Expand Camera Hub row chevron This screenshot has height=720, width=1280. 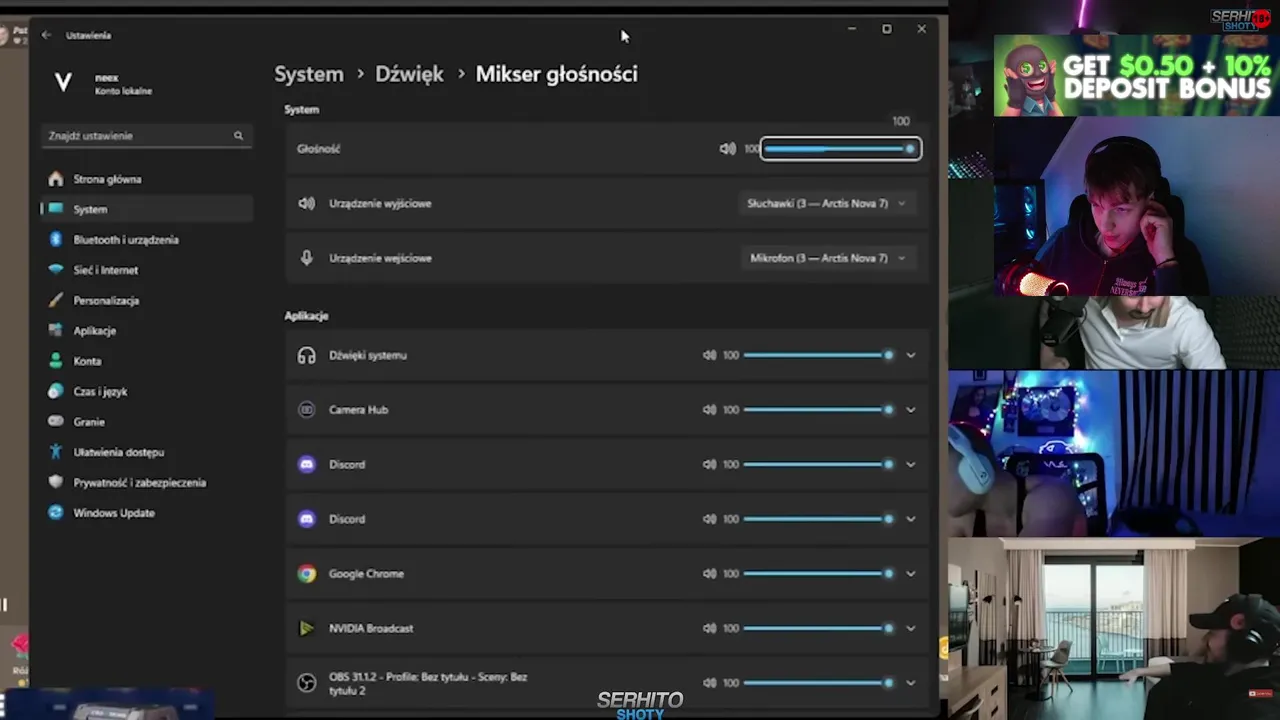[x=910, y=410]
